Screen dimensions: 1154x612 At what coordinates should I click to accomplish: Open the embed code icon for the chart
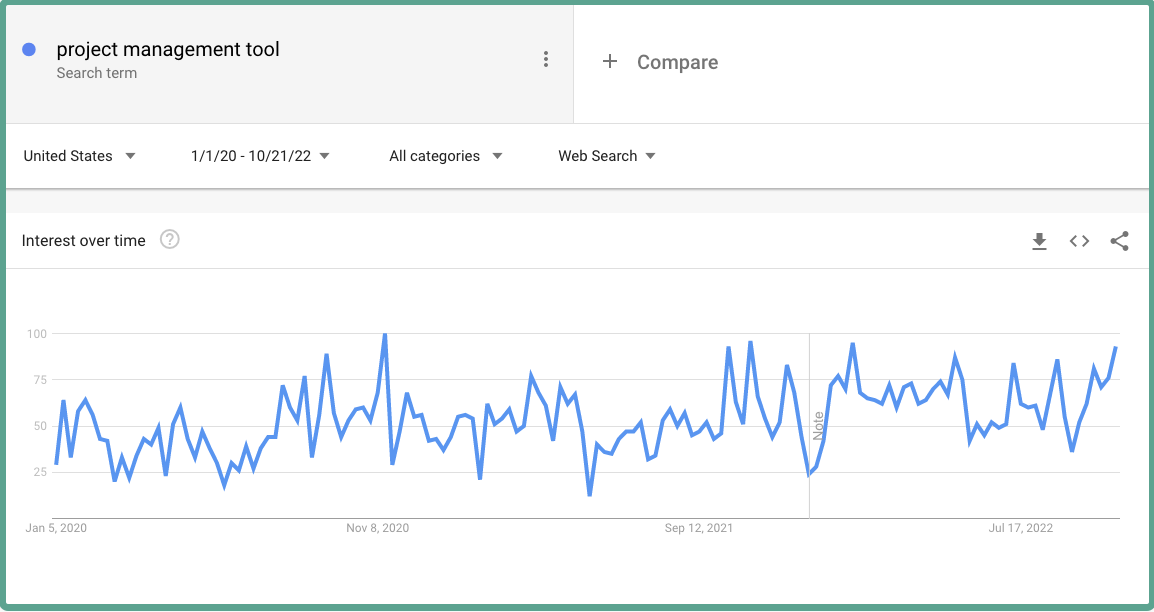pos(1079,241)
